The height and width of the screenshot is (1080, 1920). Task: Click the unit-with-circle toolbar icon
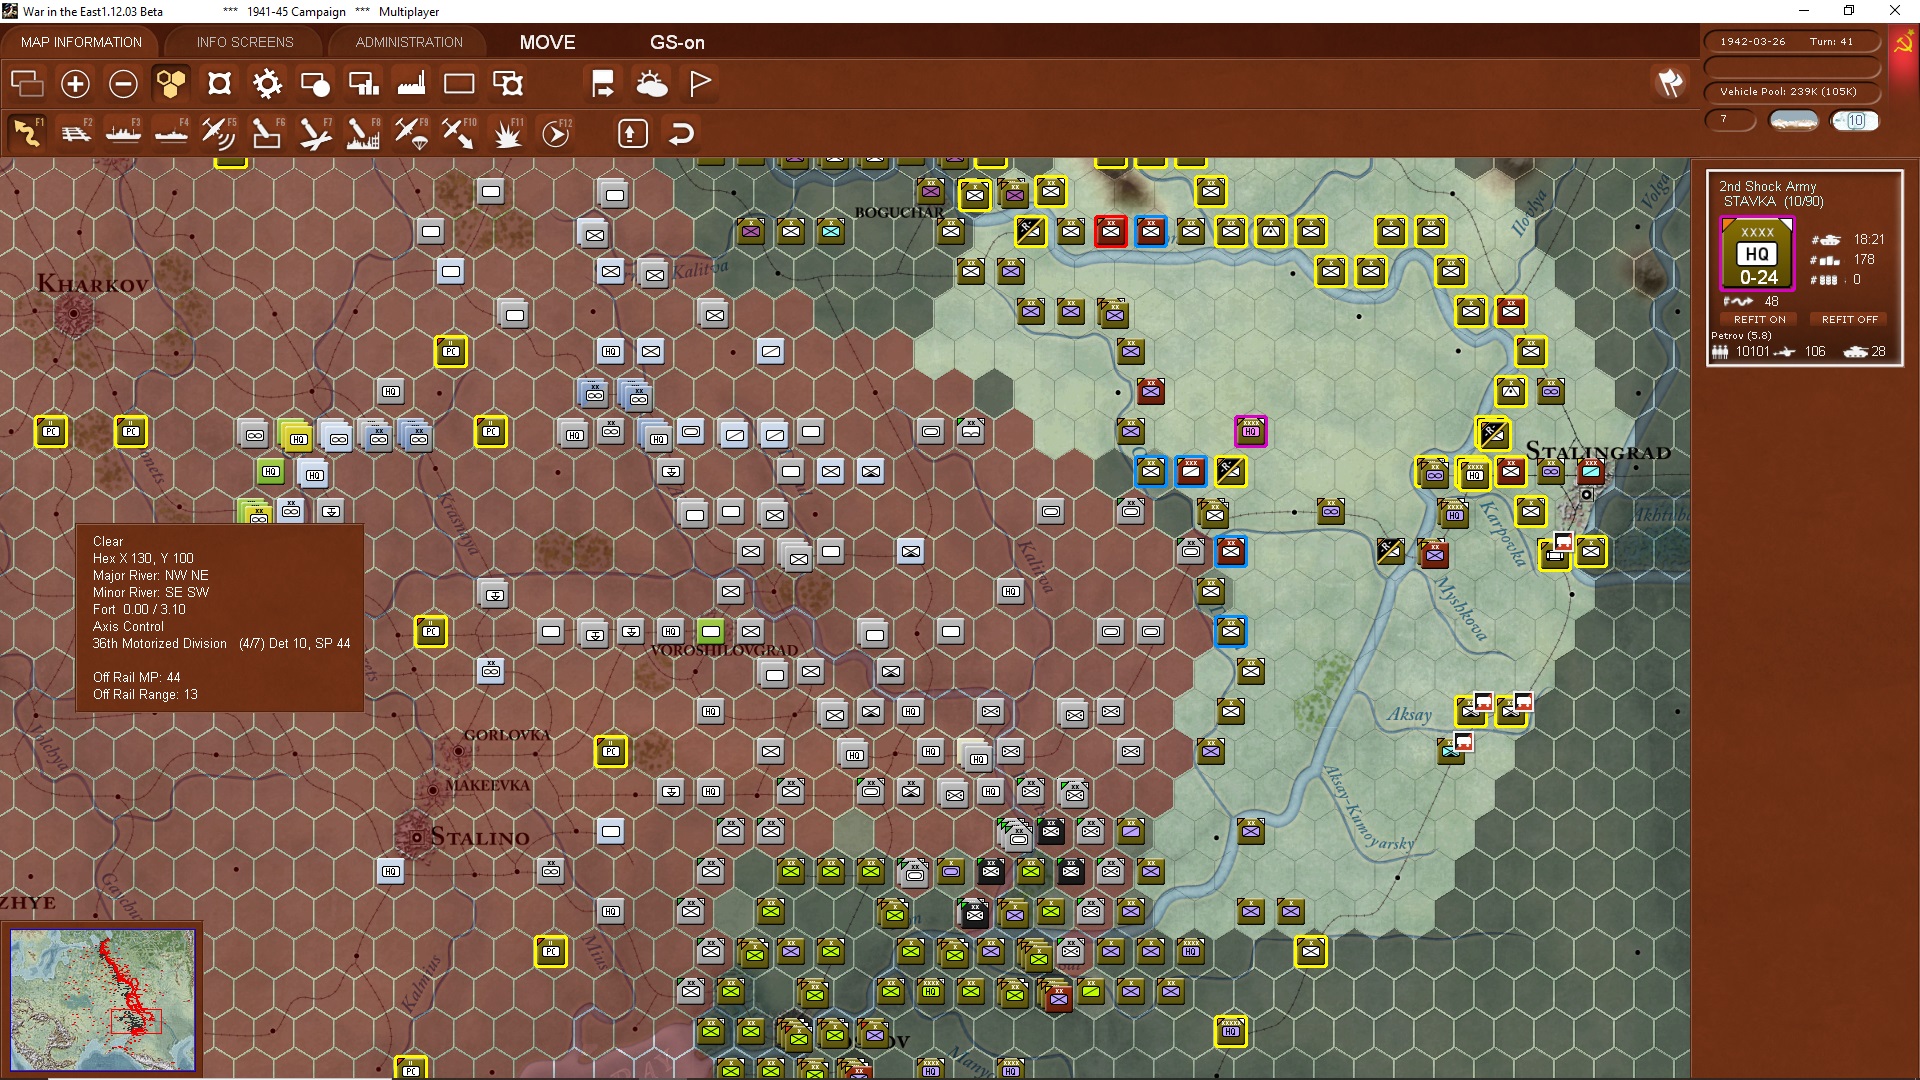tap(315, 84)
